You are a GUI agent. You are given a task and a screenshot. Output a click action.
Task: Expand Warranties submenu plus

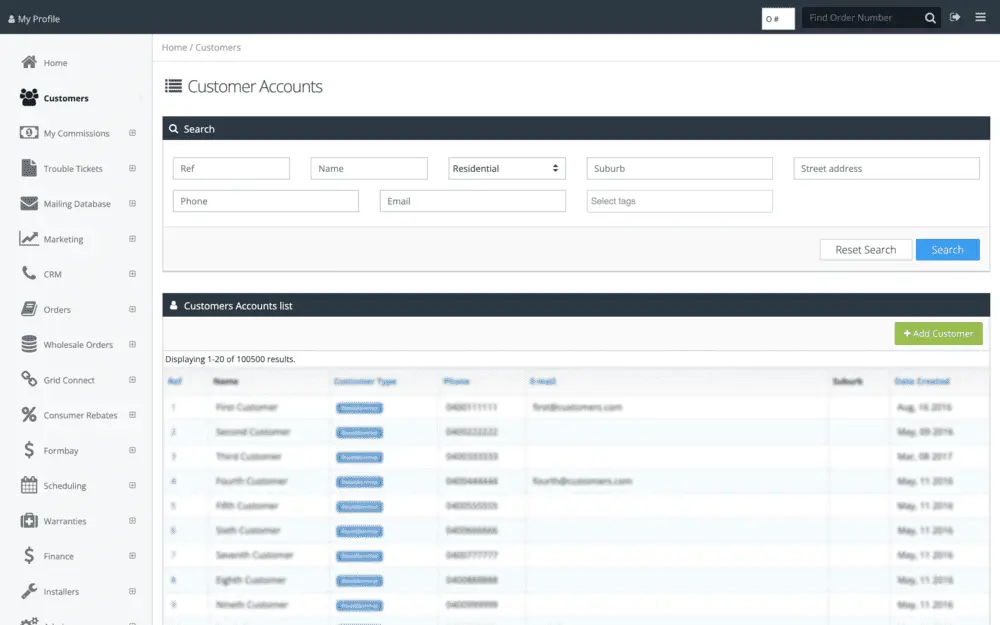pyautogui.click(x=132, y=520)
